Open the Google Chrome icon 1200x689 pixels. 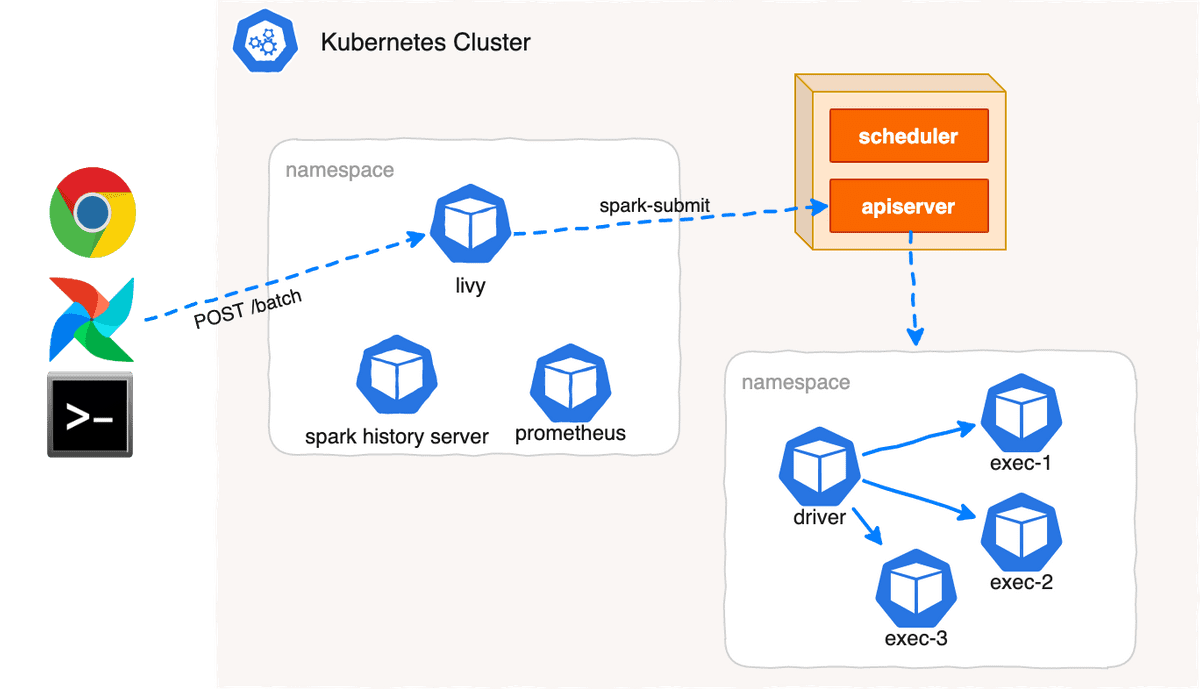pyautogui.click(x=91, y=211)
